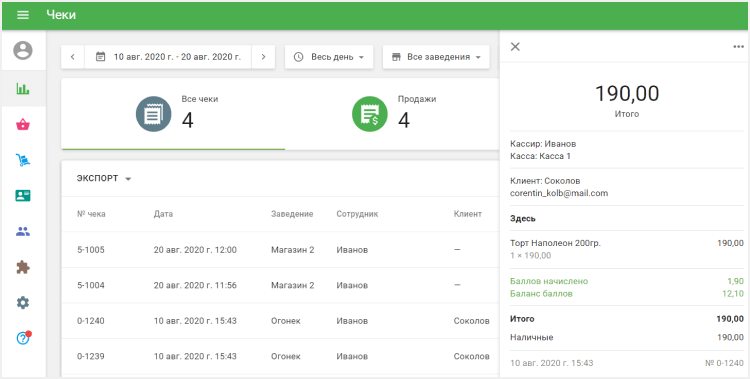Image resolution: width=750 pixels, height=379 pixels.
Task: Go to next date period arrow
Action: tap(263, 57)
